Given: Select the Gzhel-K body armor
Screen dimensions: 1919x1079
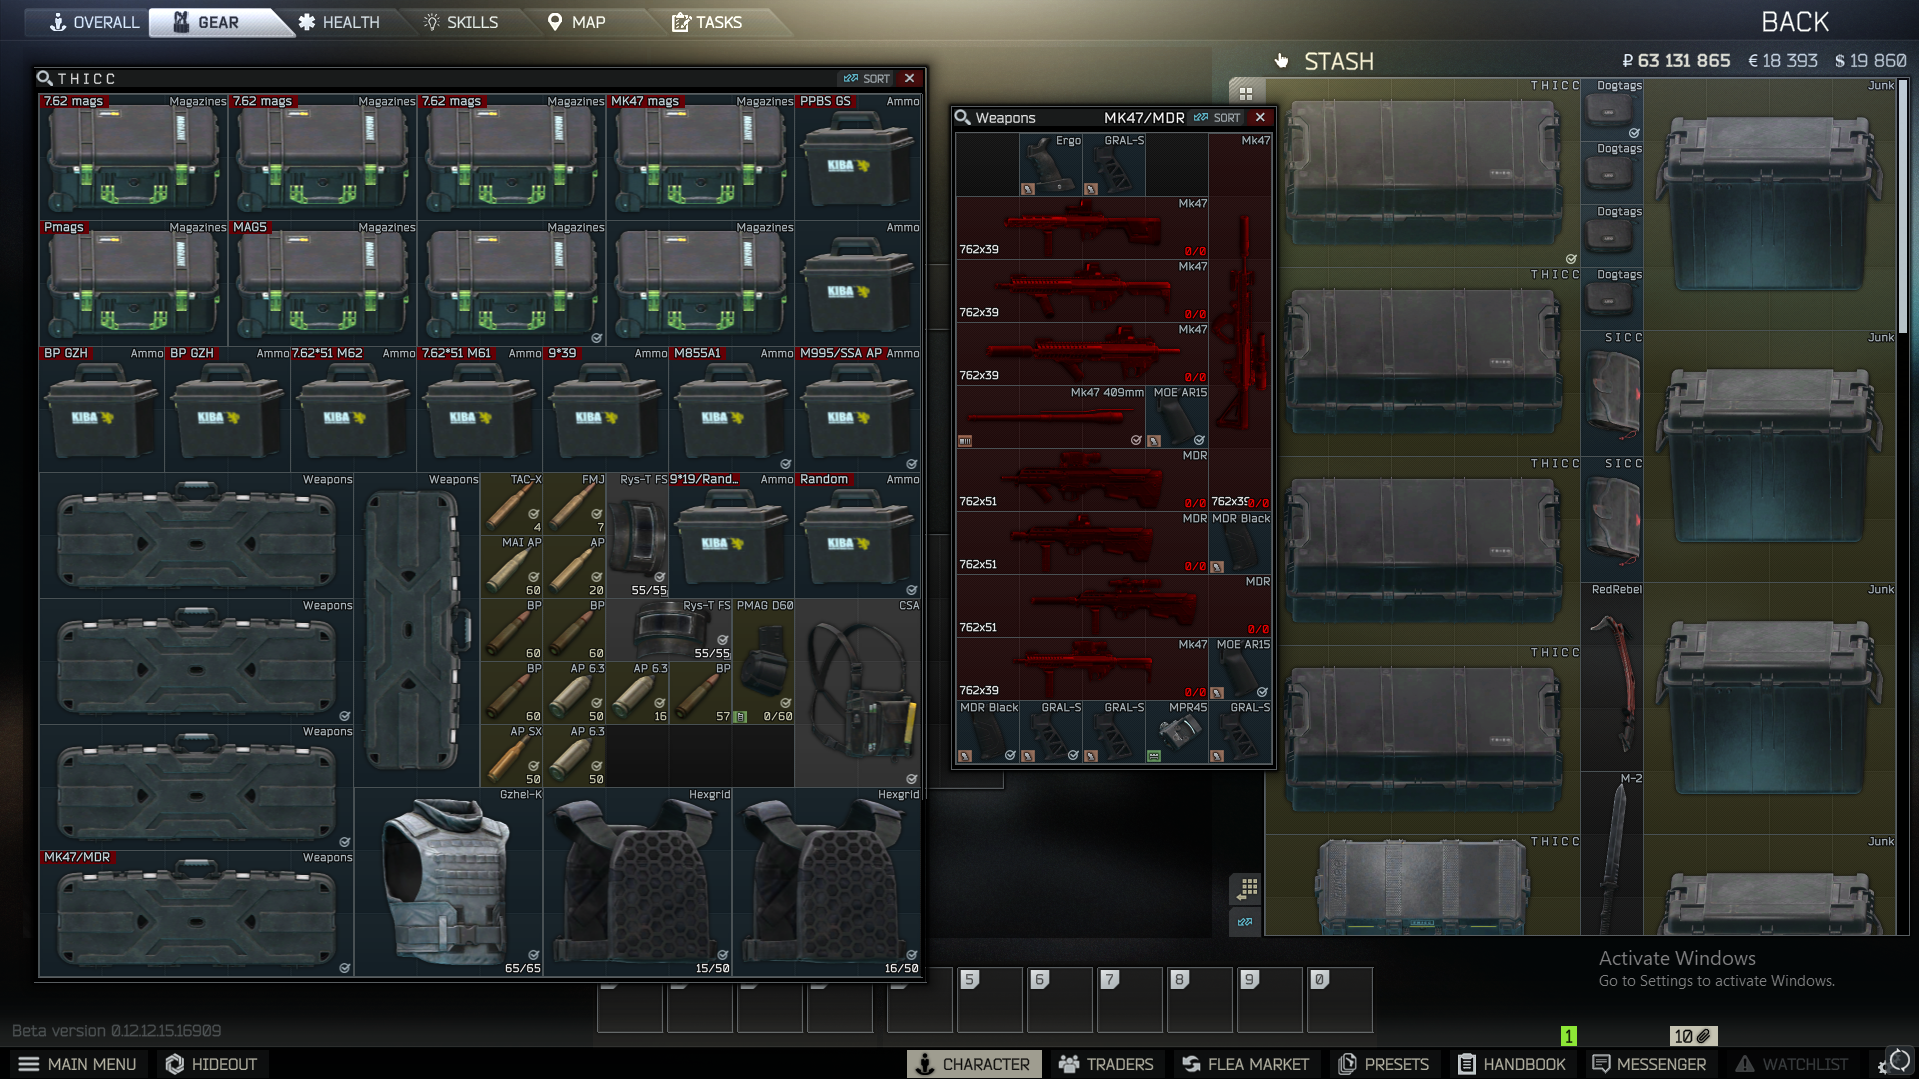Looking at the screenshot, I should pos(449,882).
